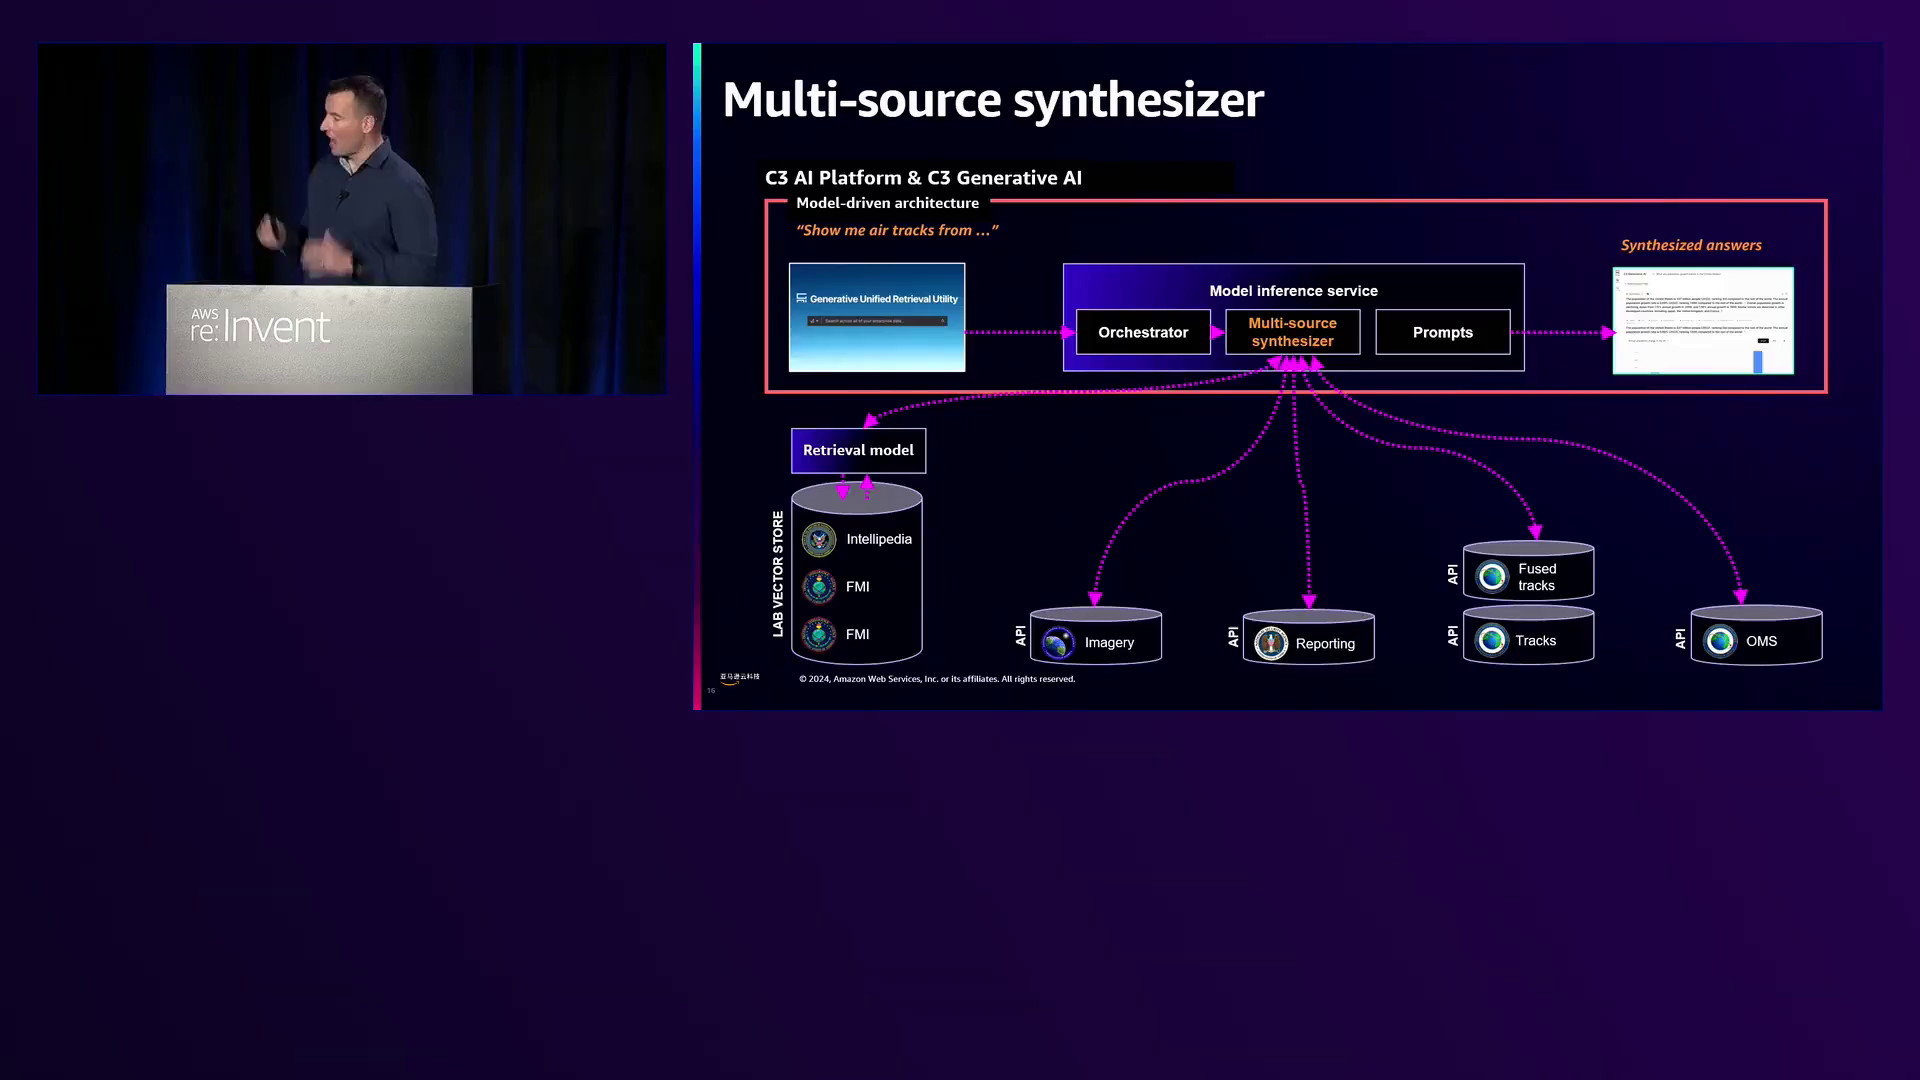The width and height of the screenshot is (1920, 1080).
Task: Select the Multi-source synthesizer box
Action: (1292, 332)
